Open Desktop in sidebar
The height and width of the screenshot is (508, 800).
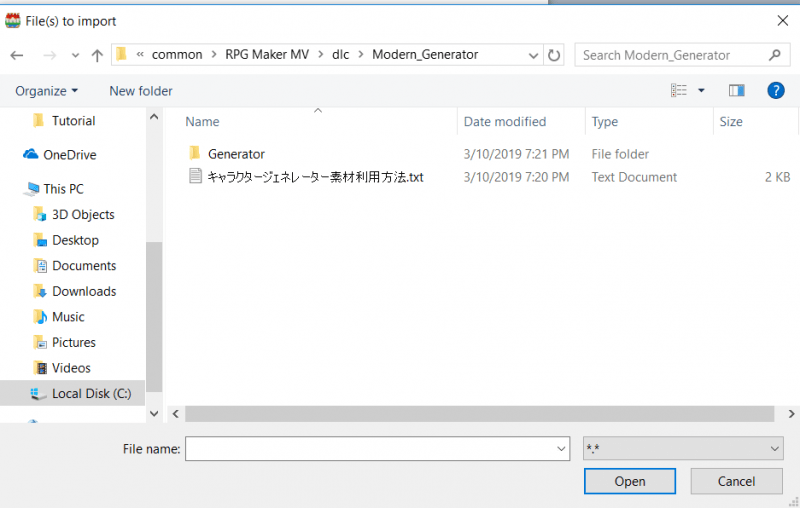coord(76,240)
